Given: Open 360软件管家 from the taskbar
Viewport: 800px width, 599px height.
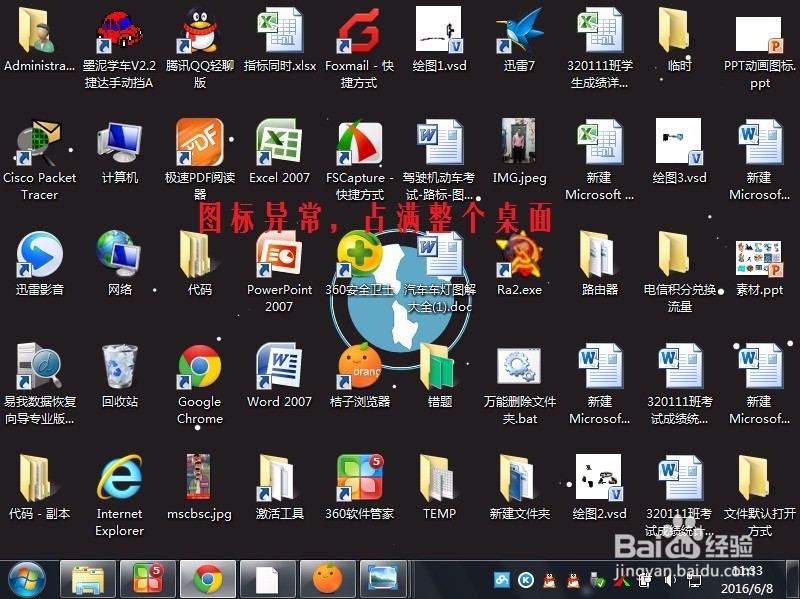Looking at the screenshot, I should click(x=148, y=580).
